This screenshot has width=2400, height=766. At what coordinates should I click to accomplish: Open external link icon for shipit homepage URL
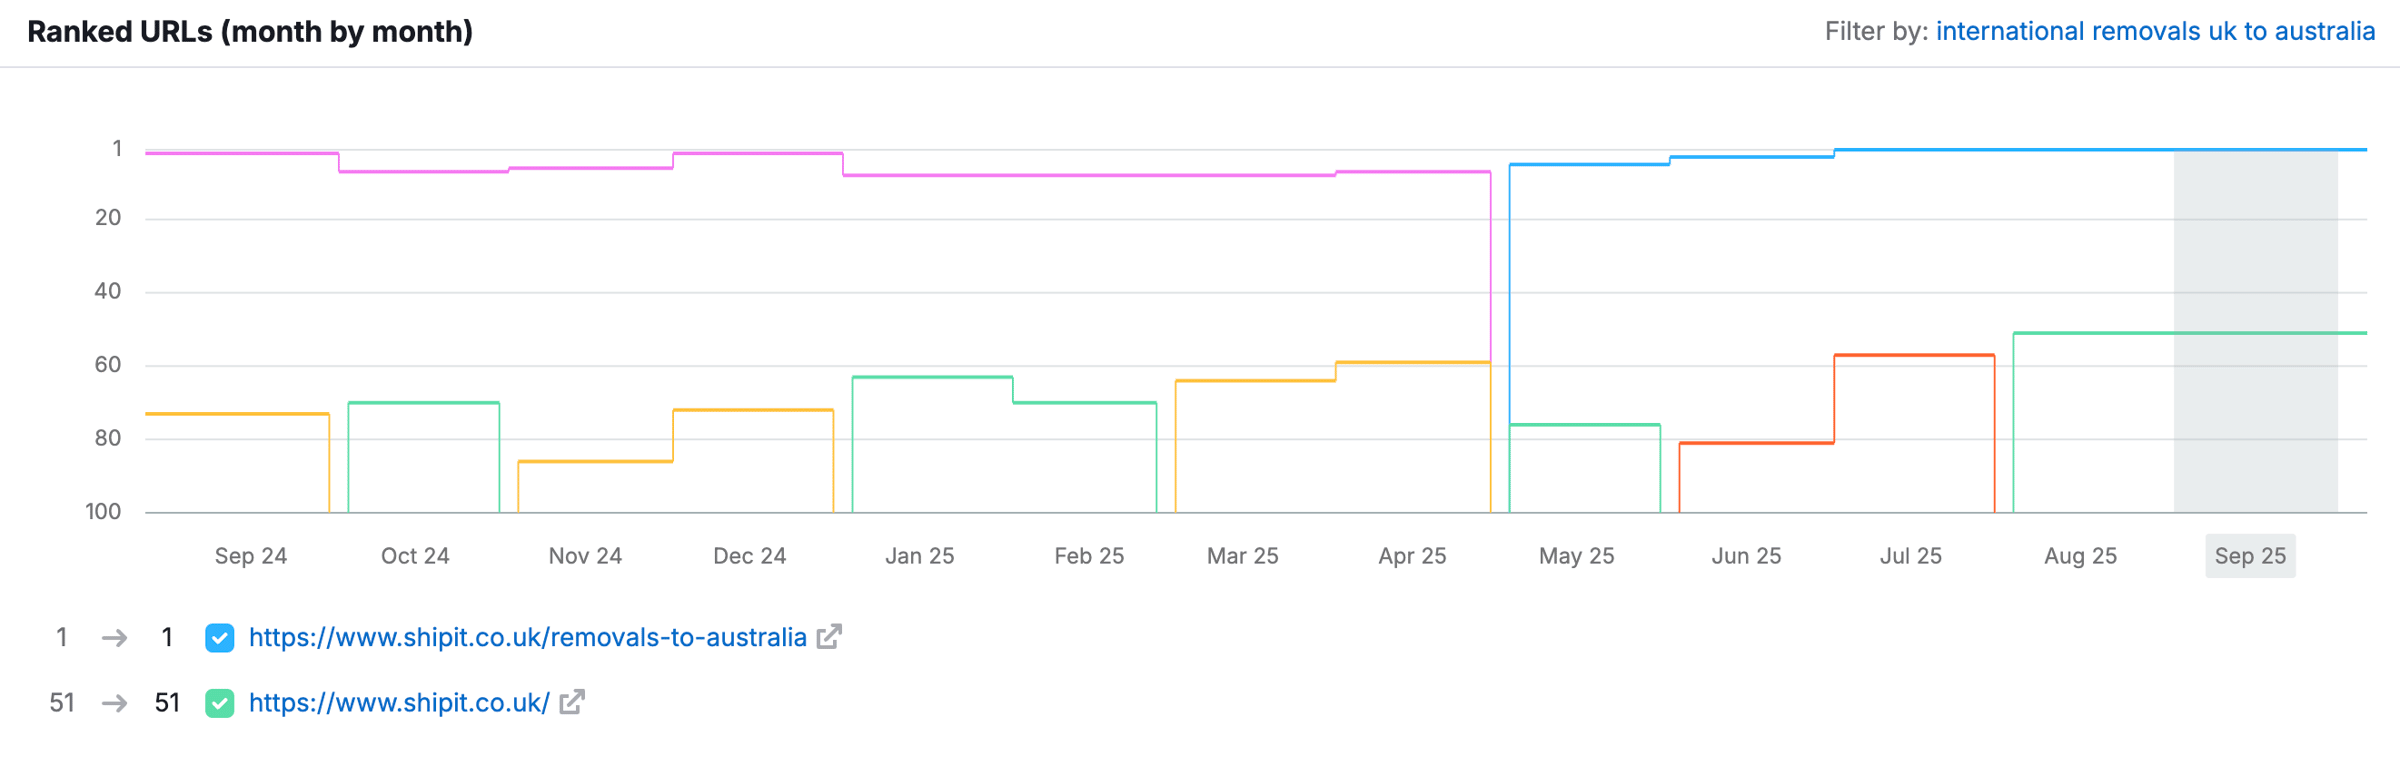pyautogui.click(x=572, y=703)
